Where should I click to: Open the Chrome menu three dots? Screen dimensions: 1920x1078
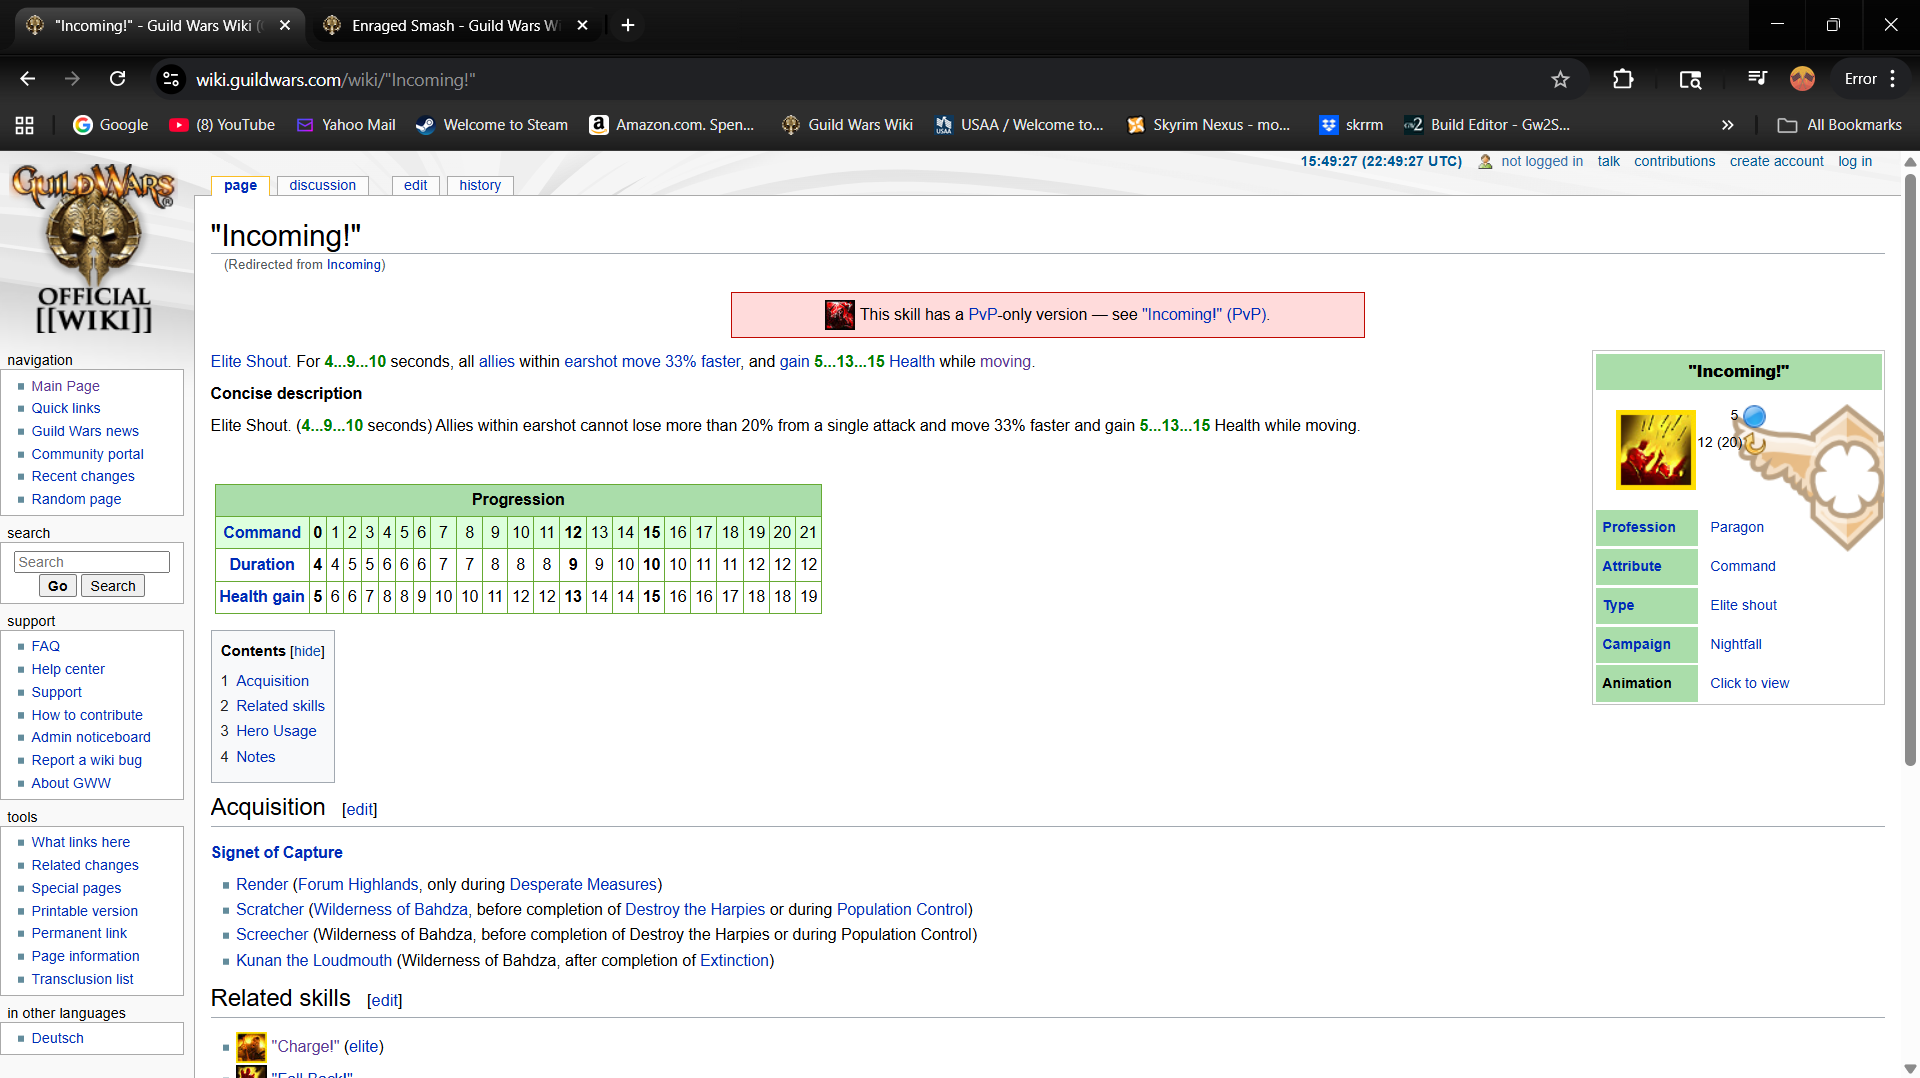[x=1893, y=79]
